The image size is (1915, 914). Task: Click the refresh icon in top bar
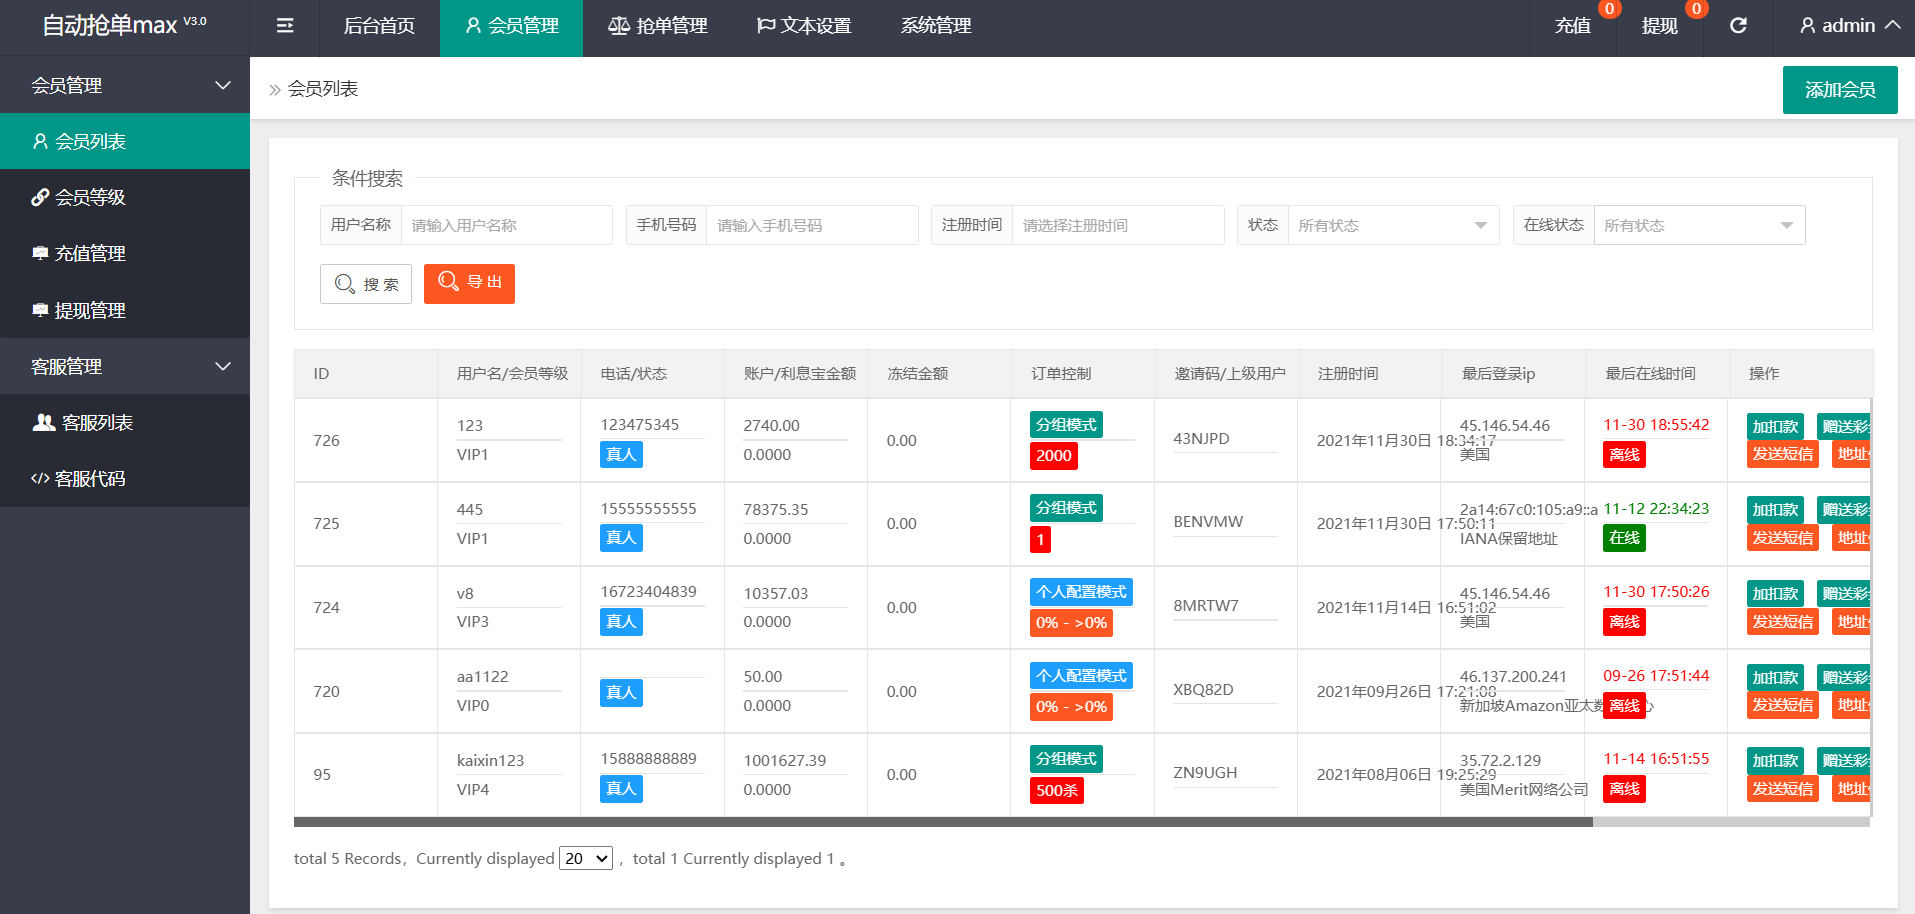pyautogui.click(x=1738, y=26)
